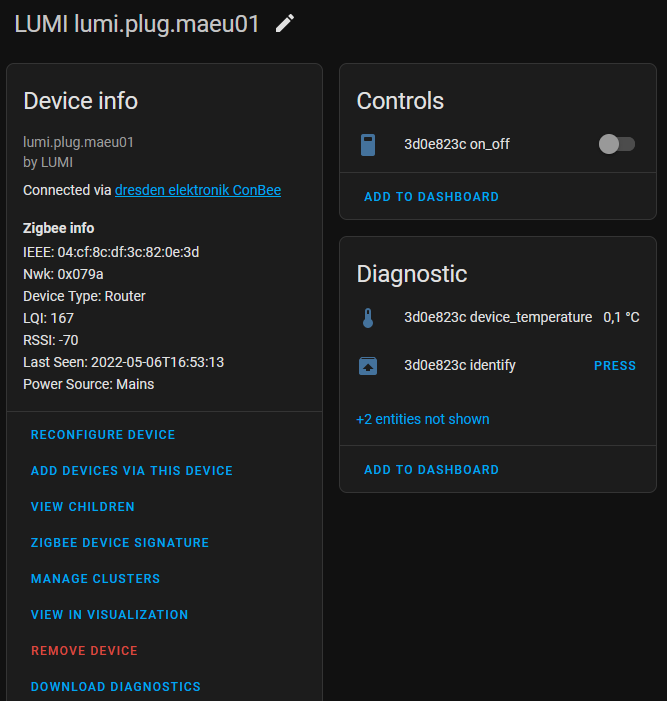Open 3d0e823c device_temperature entity

pyautogui.click(x=498, y=317)
